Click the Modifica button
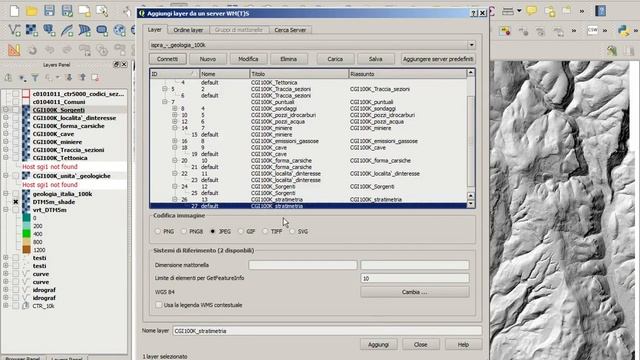Image resolution: width=640 pixels, height=360 pixels. tap(248, 59)
